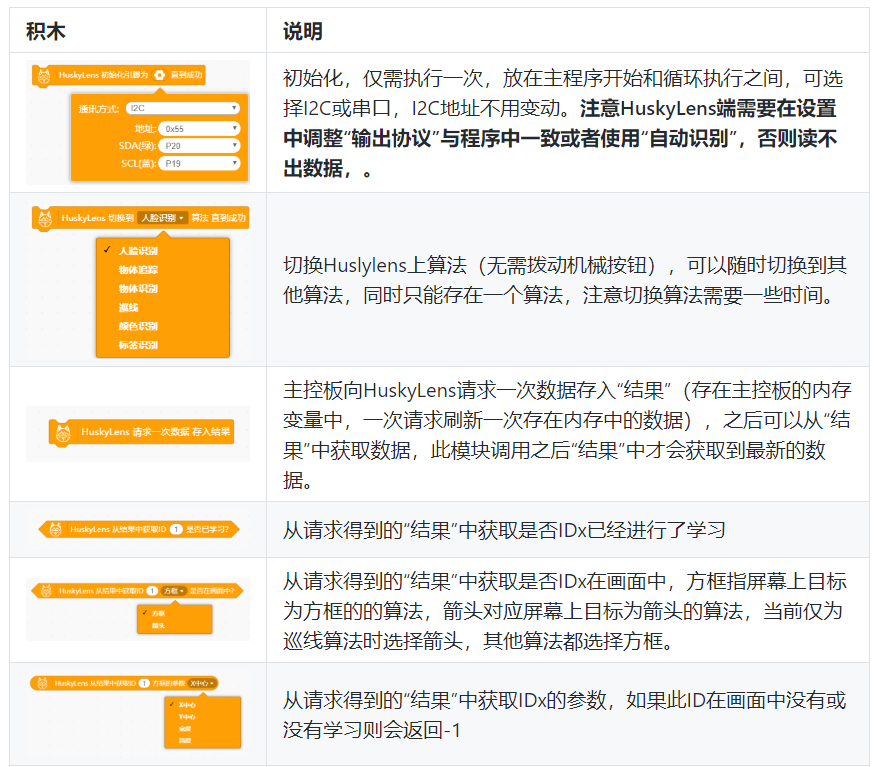Image resolution: width=883 pixels, height=767 pixels.
Task: Click the 算法 直到成功 text on the switch block
Action: pyautogui.click(x=218, y=218)
